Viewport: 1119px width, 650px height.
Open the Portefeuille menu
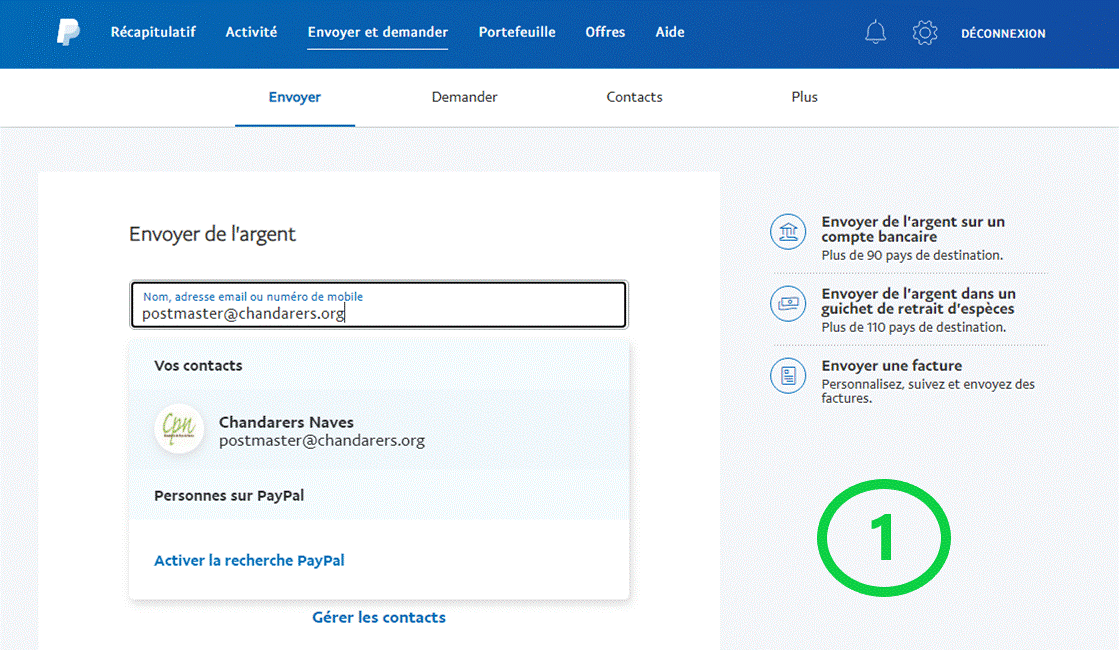[517, 32]
